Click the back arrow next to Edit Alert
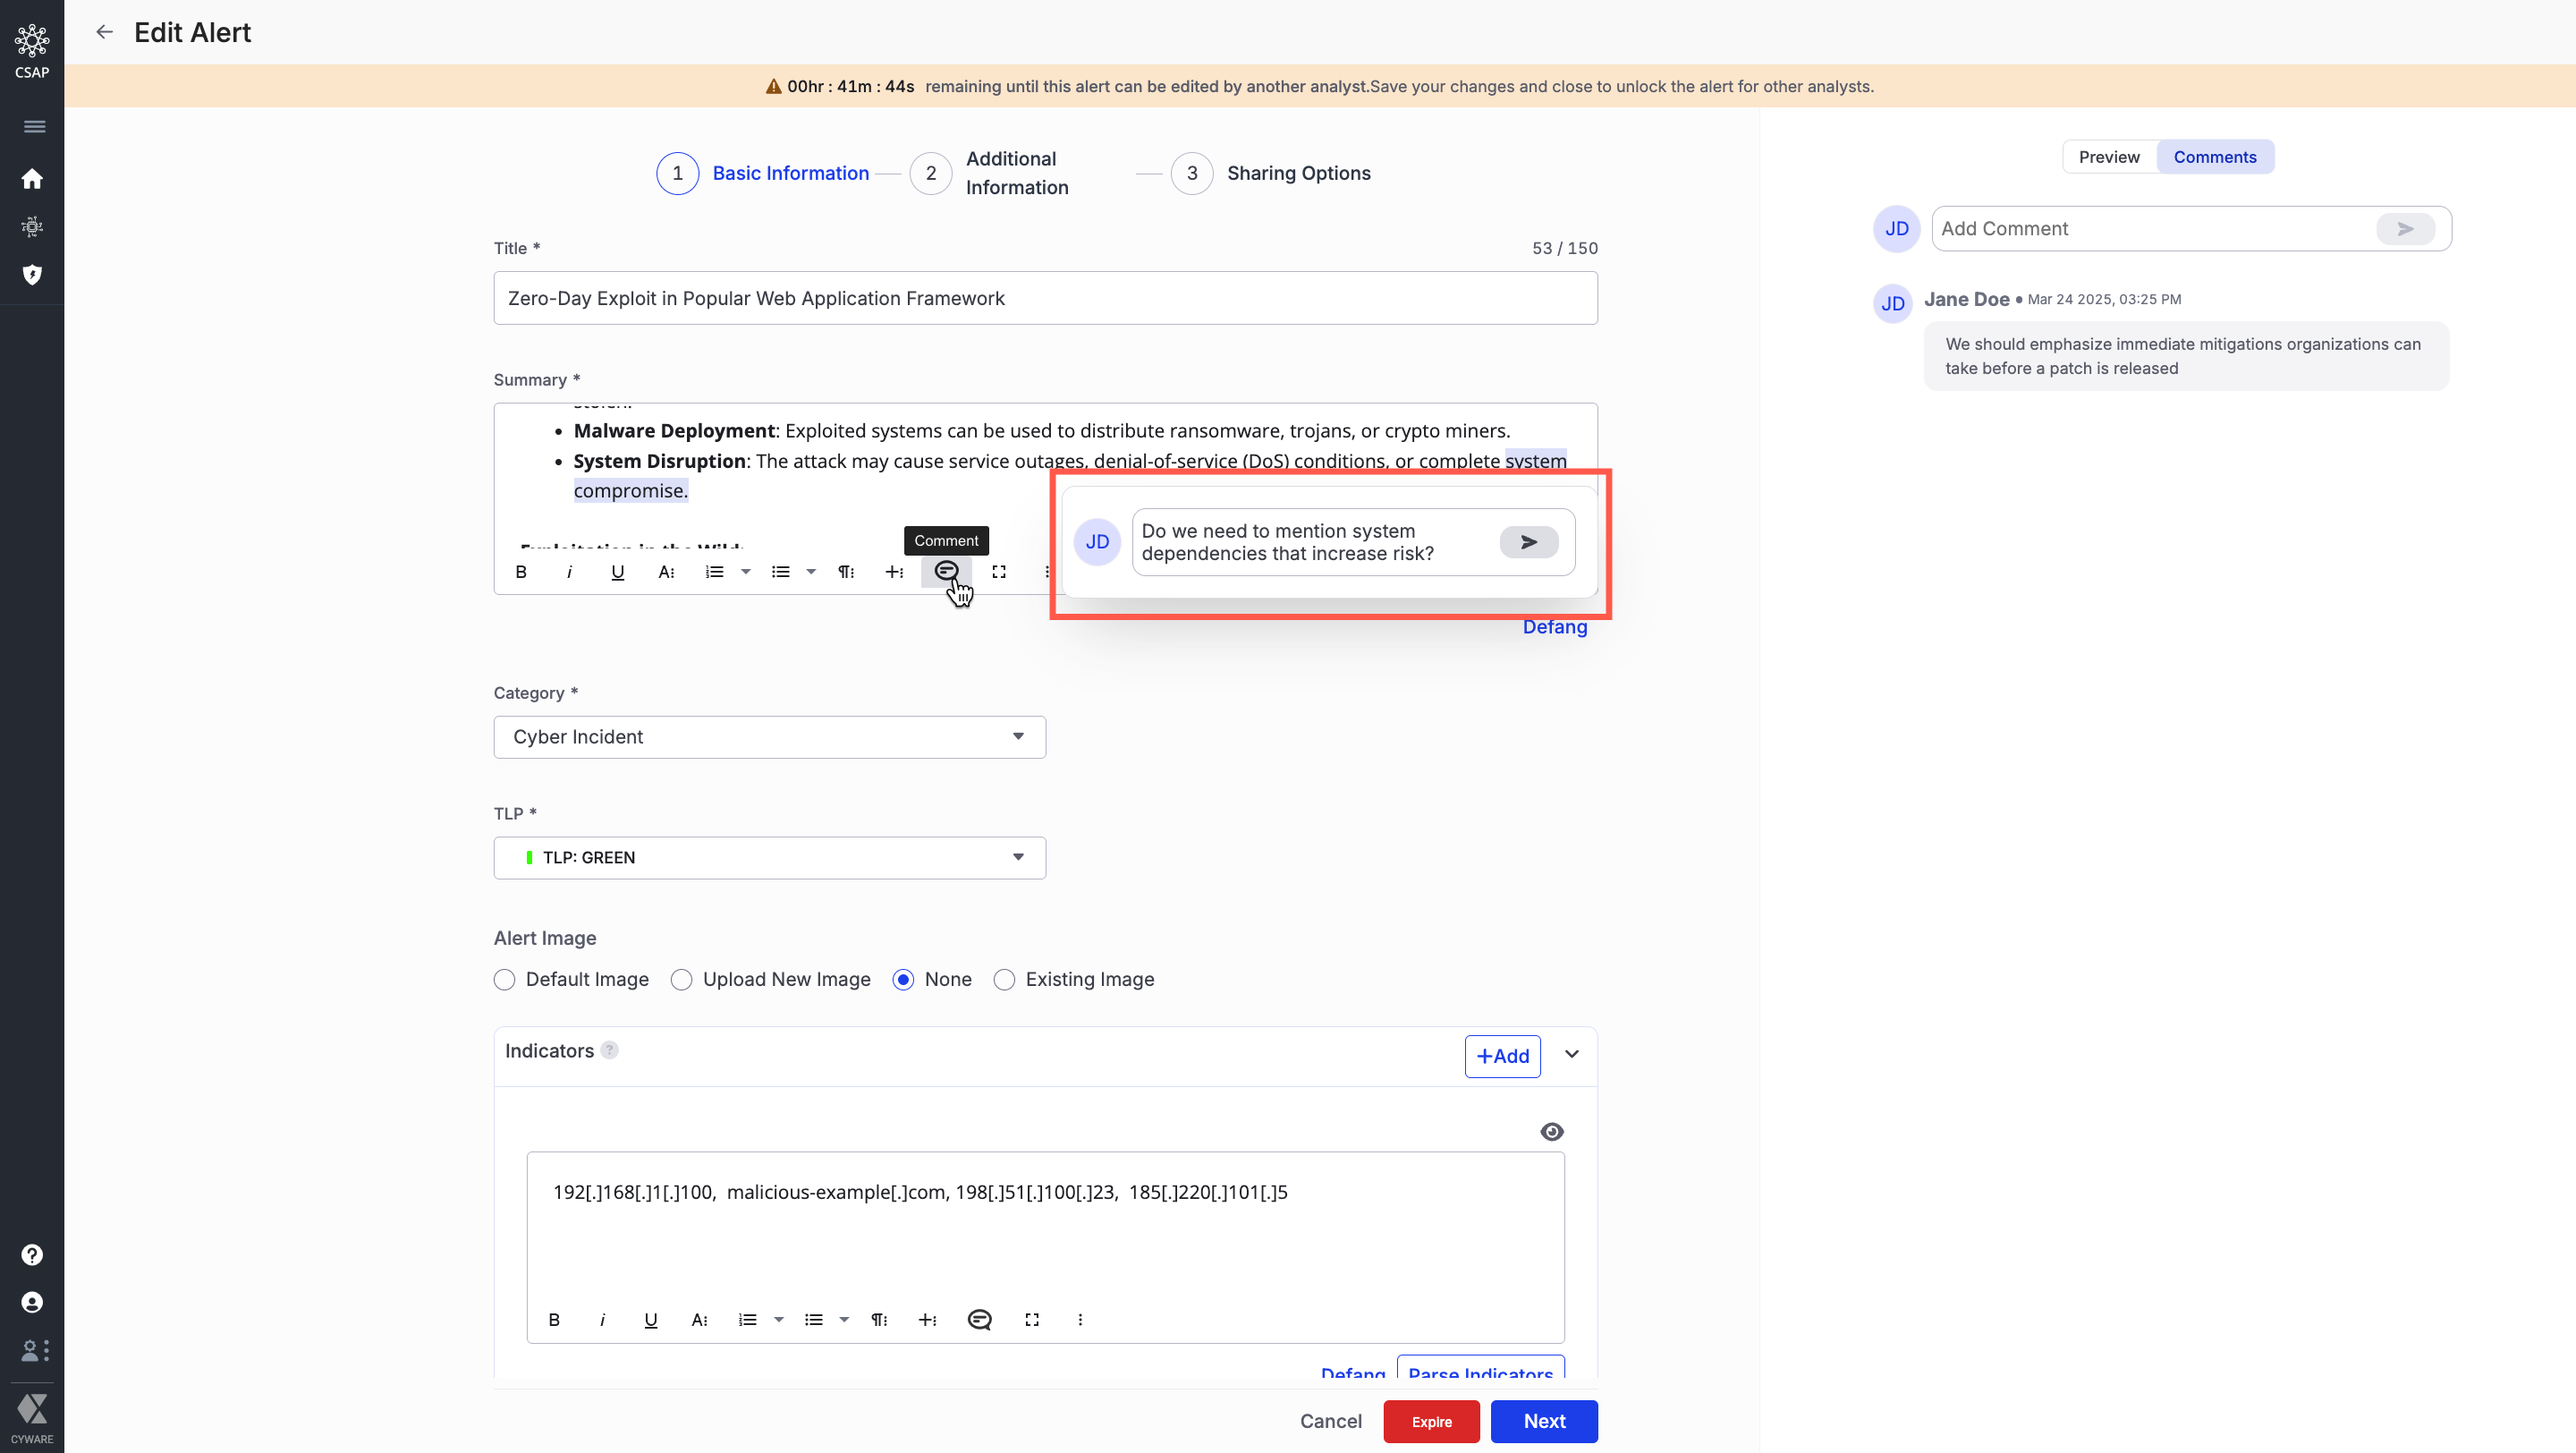This screenshot has width=2576, height=1453. click(x=104, y=32)
